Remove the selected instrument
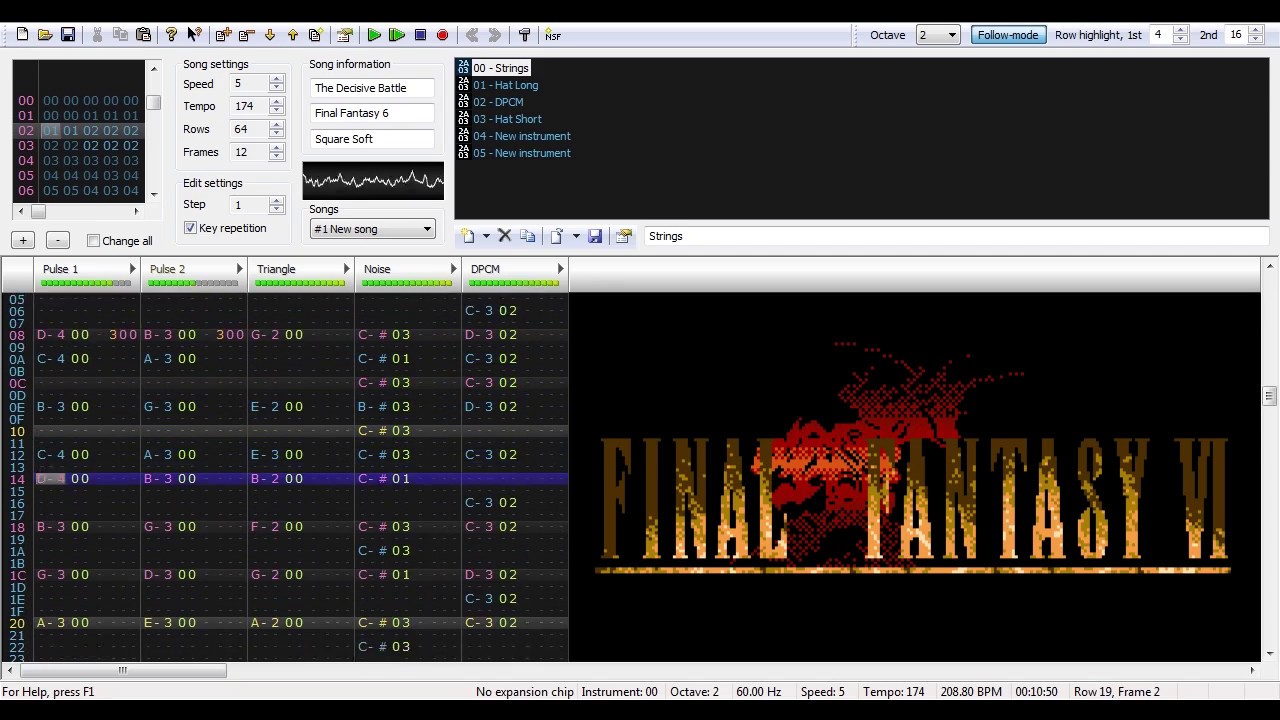Viewport: 1280px width, 720px height. pyautogui.click(x=505, y=236)
